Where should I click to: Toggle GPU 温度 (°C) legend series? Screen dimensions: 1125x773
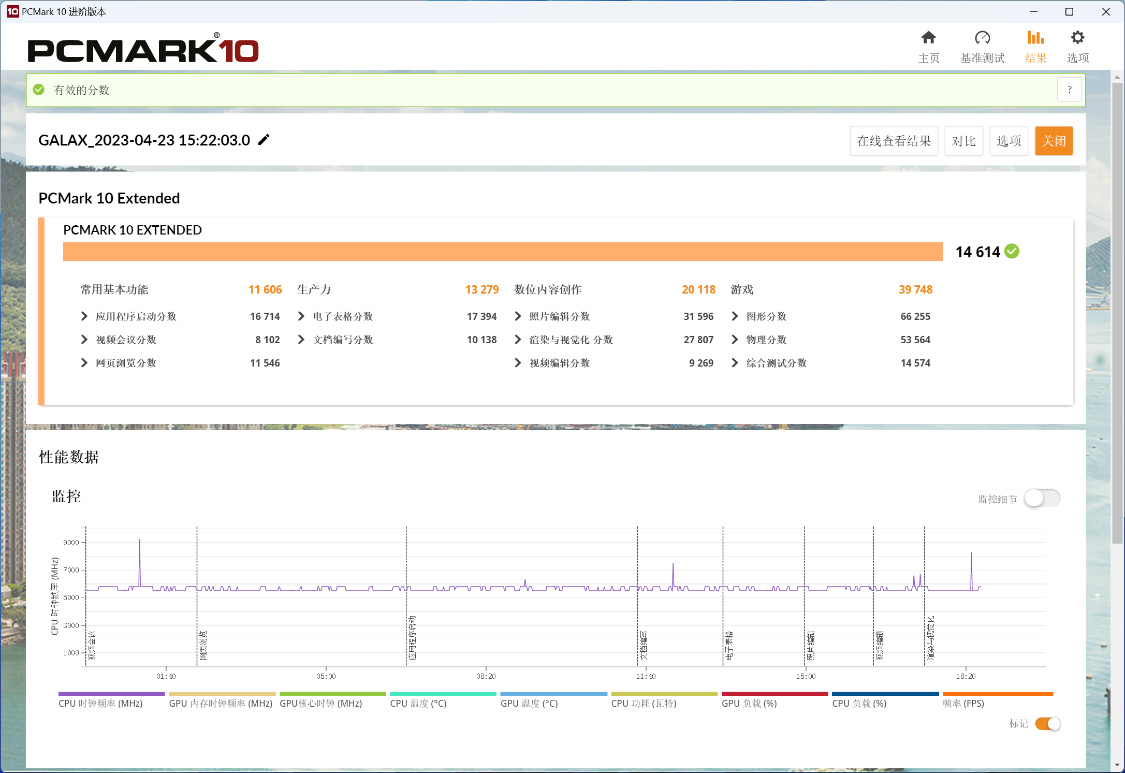coord(553,701)
